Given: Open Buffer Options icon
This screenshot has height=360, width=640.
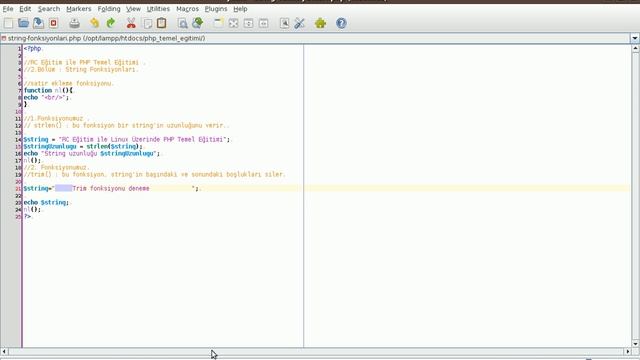Looking at the screenshot, I should (x=284, y=23).
